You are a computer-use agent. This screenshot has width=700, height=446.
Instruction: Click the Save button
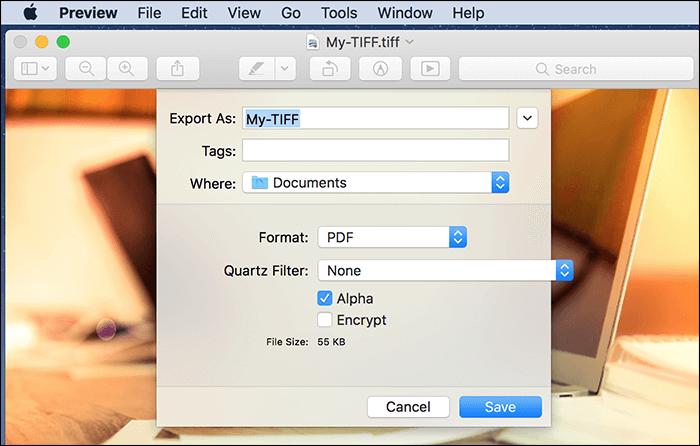(500, 407)
